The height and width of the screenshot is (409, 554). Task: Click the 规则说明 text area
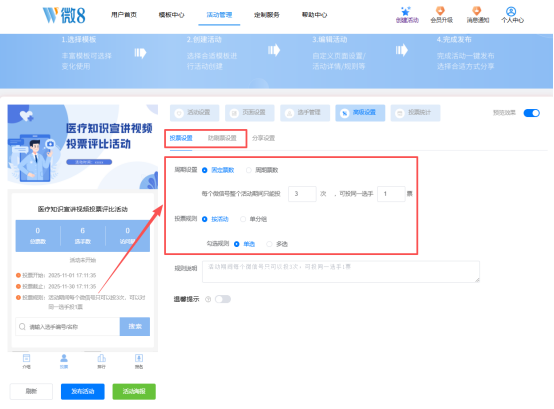point(341,272)
